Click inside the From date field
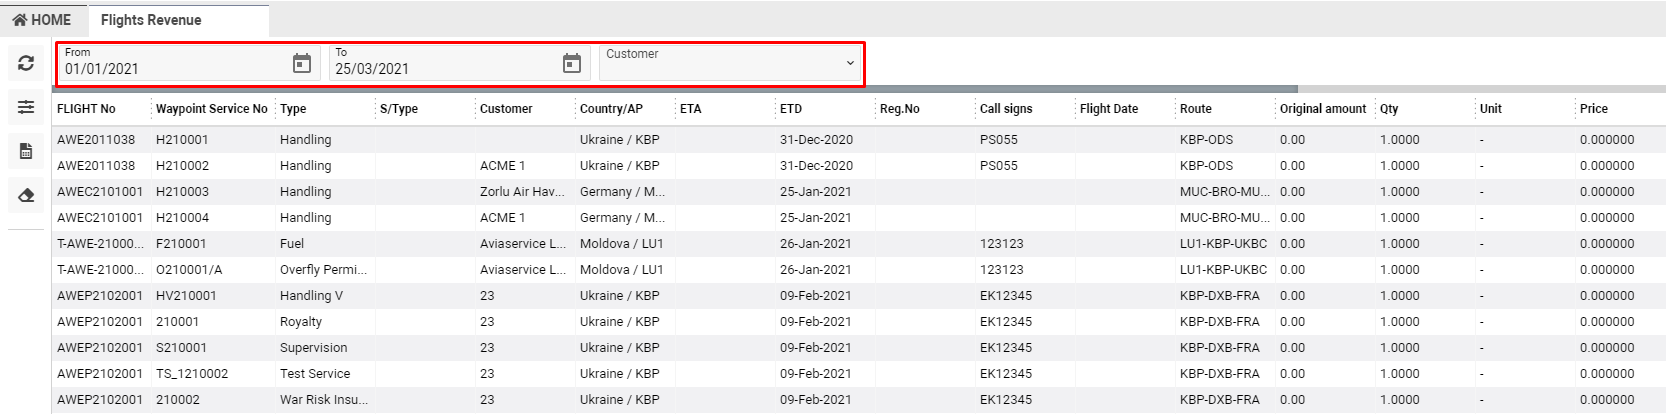Image resolution: width=1666 pixels, height=414 pixels. [x=170, y=69]
